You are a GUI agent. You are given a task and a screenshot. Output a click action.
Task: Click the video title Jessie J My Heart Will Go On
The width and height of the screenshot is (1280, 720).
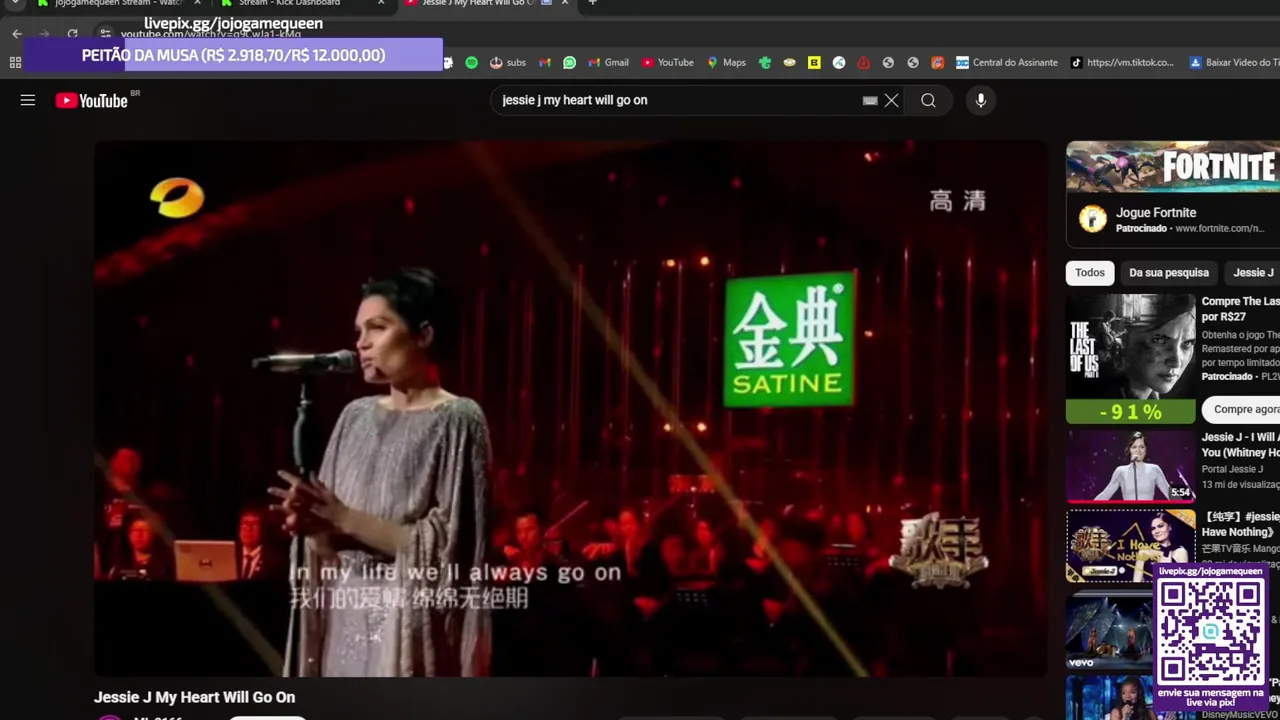tap(194, 697)
